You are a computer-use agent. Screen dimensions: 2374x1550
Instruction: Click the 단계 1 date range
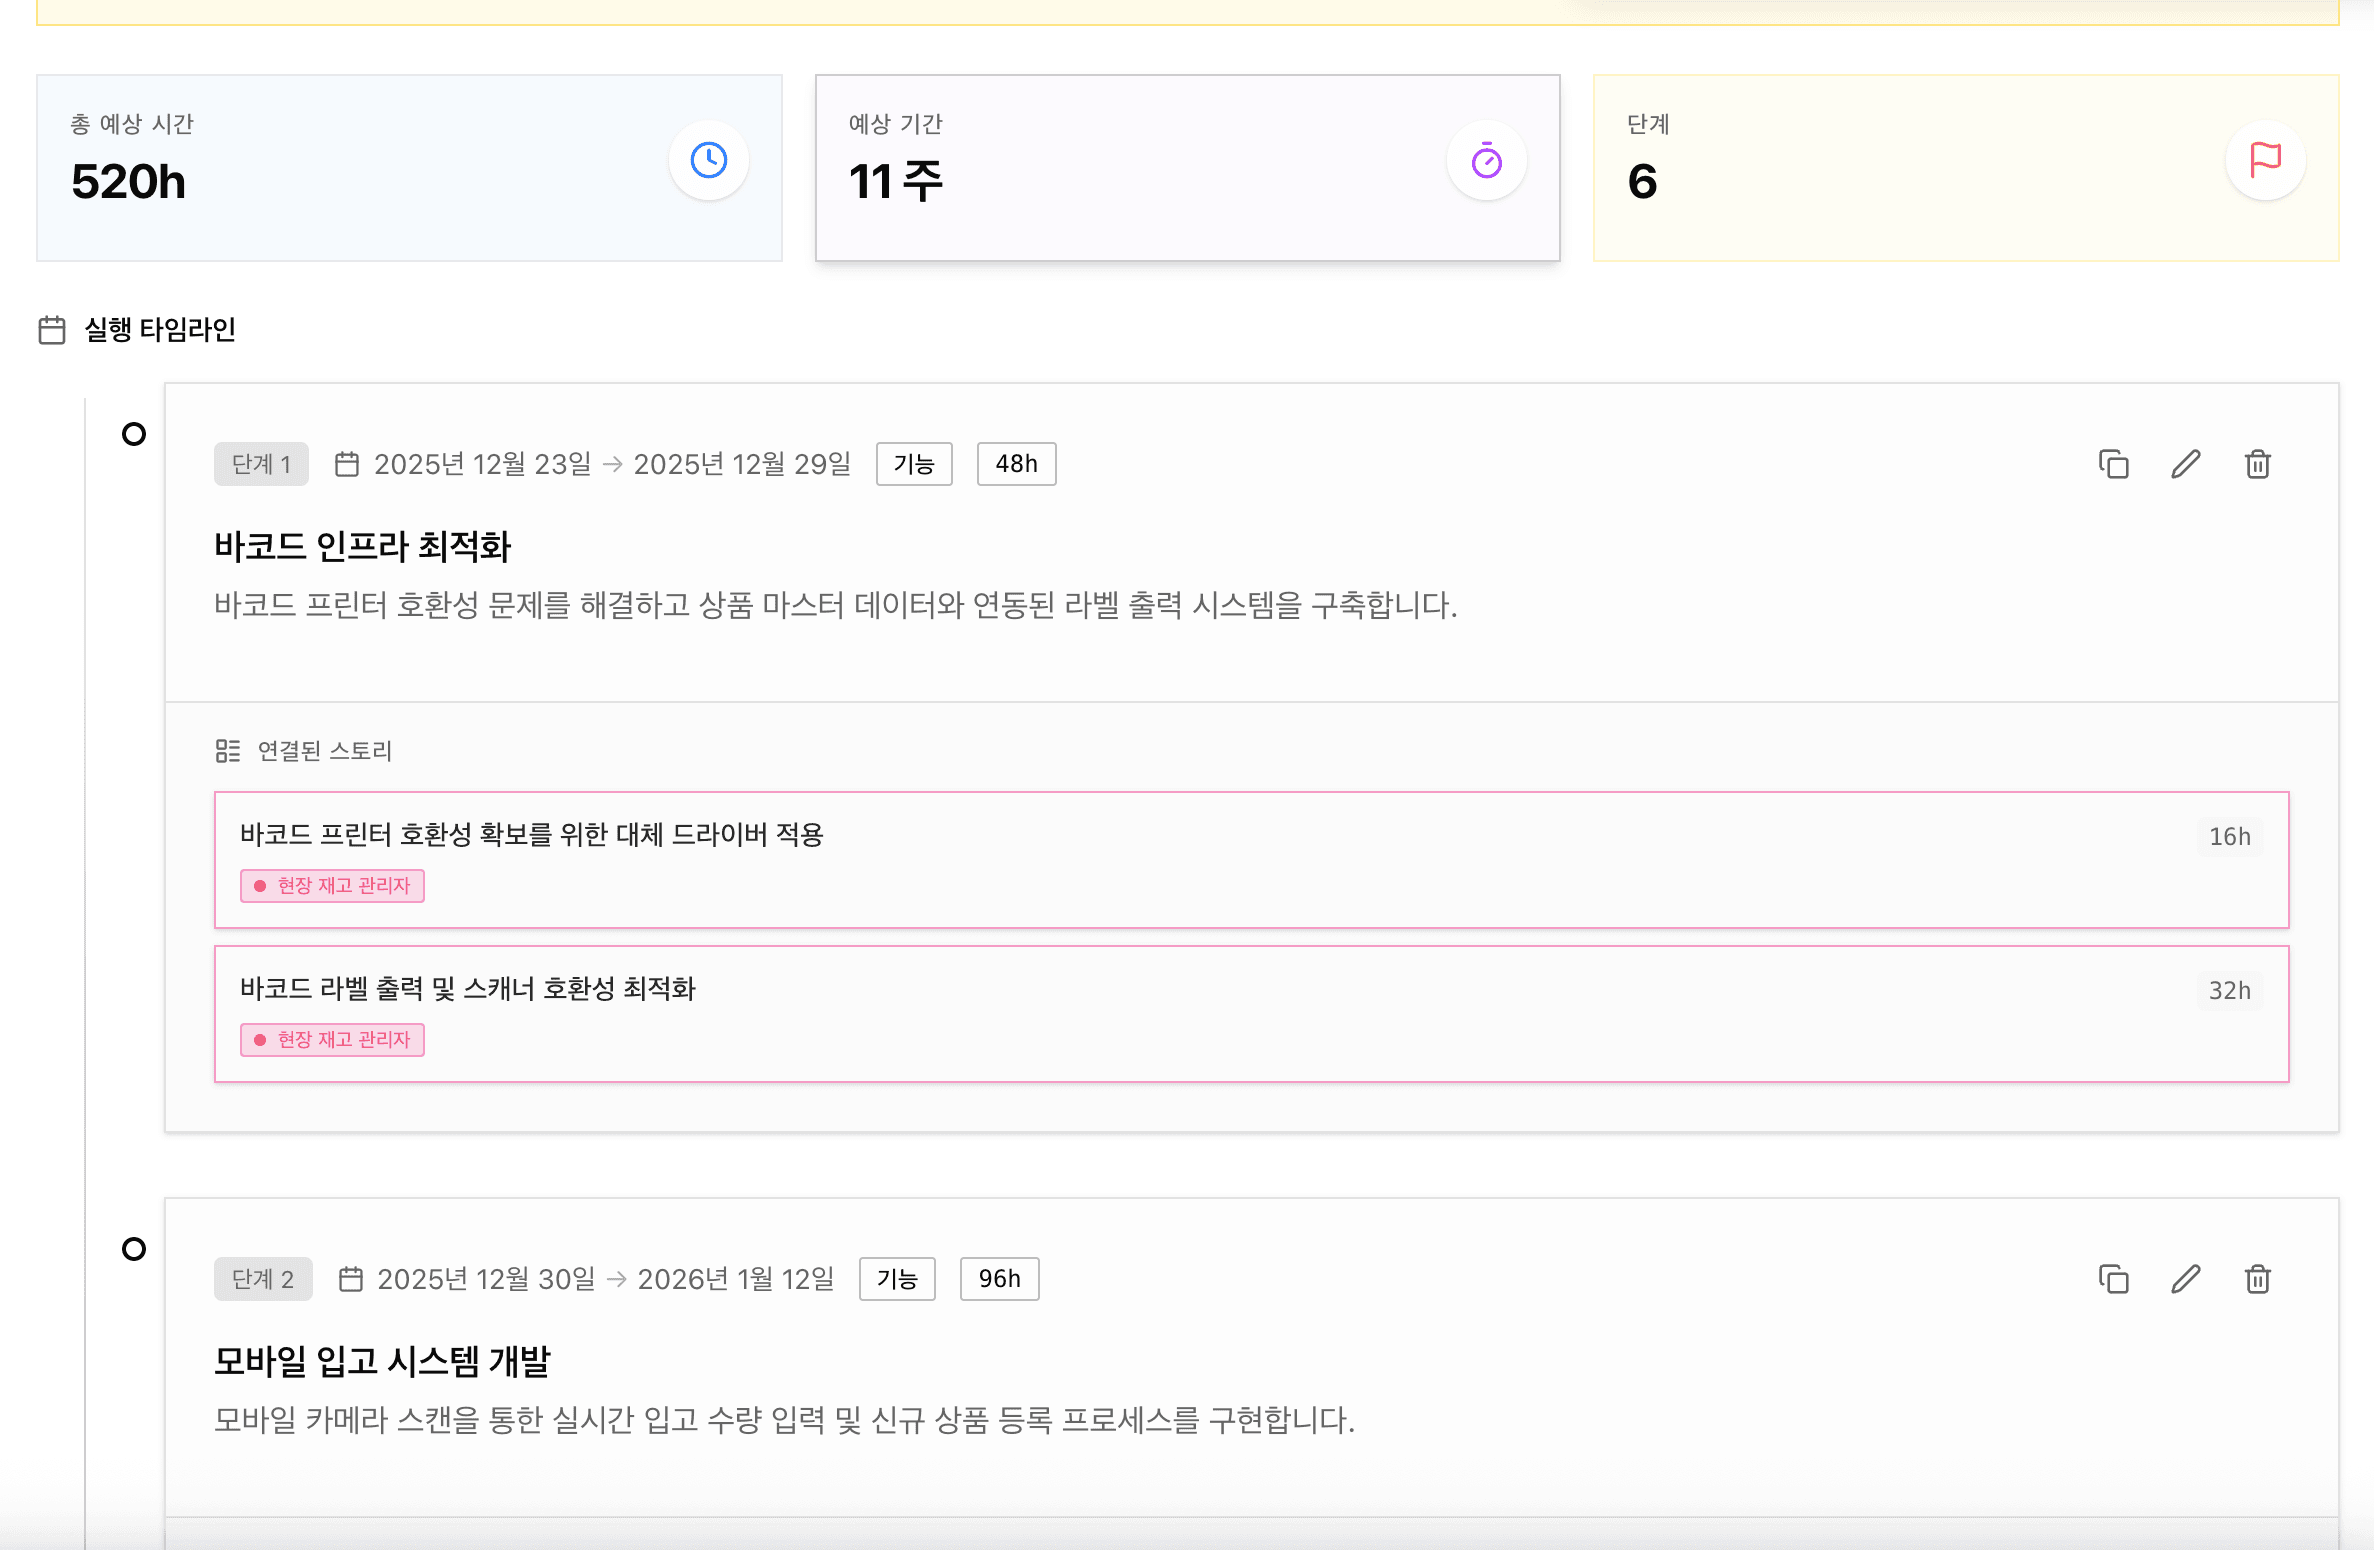[x=612, y=464]
